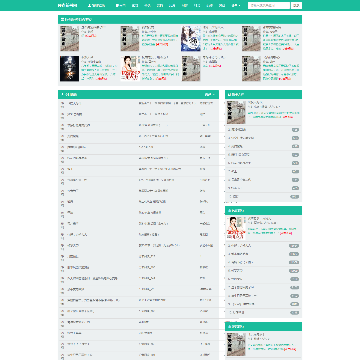This screenshot has height=360, width=360.
Task: Focus the search input field in header
Action: click(x=269, y=5)
